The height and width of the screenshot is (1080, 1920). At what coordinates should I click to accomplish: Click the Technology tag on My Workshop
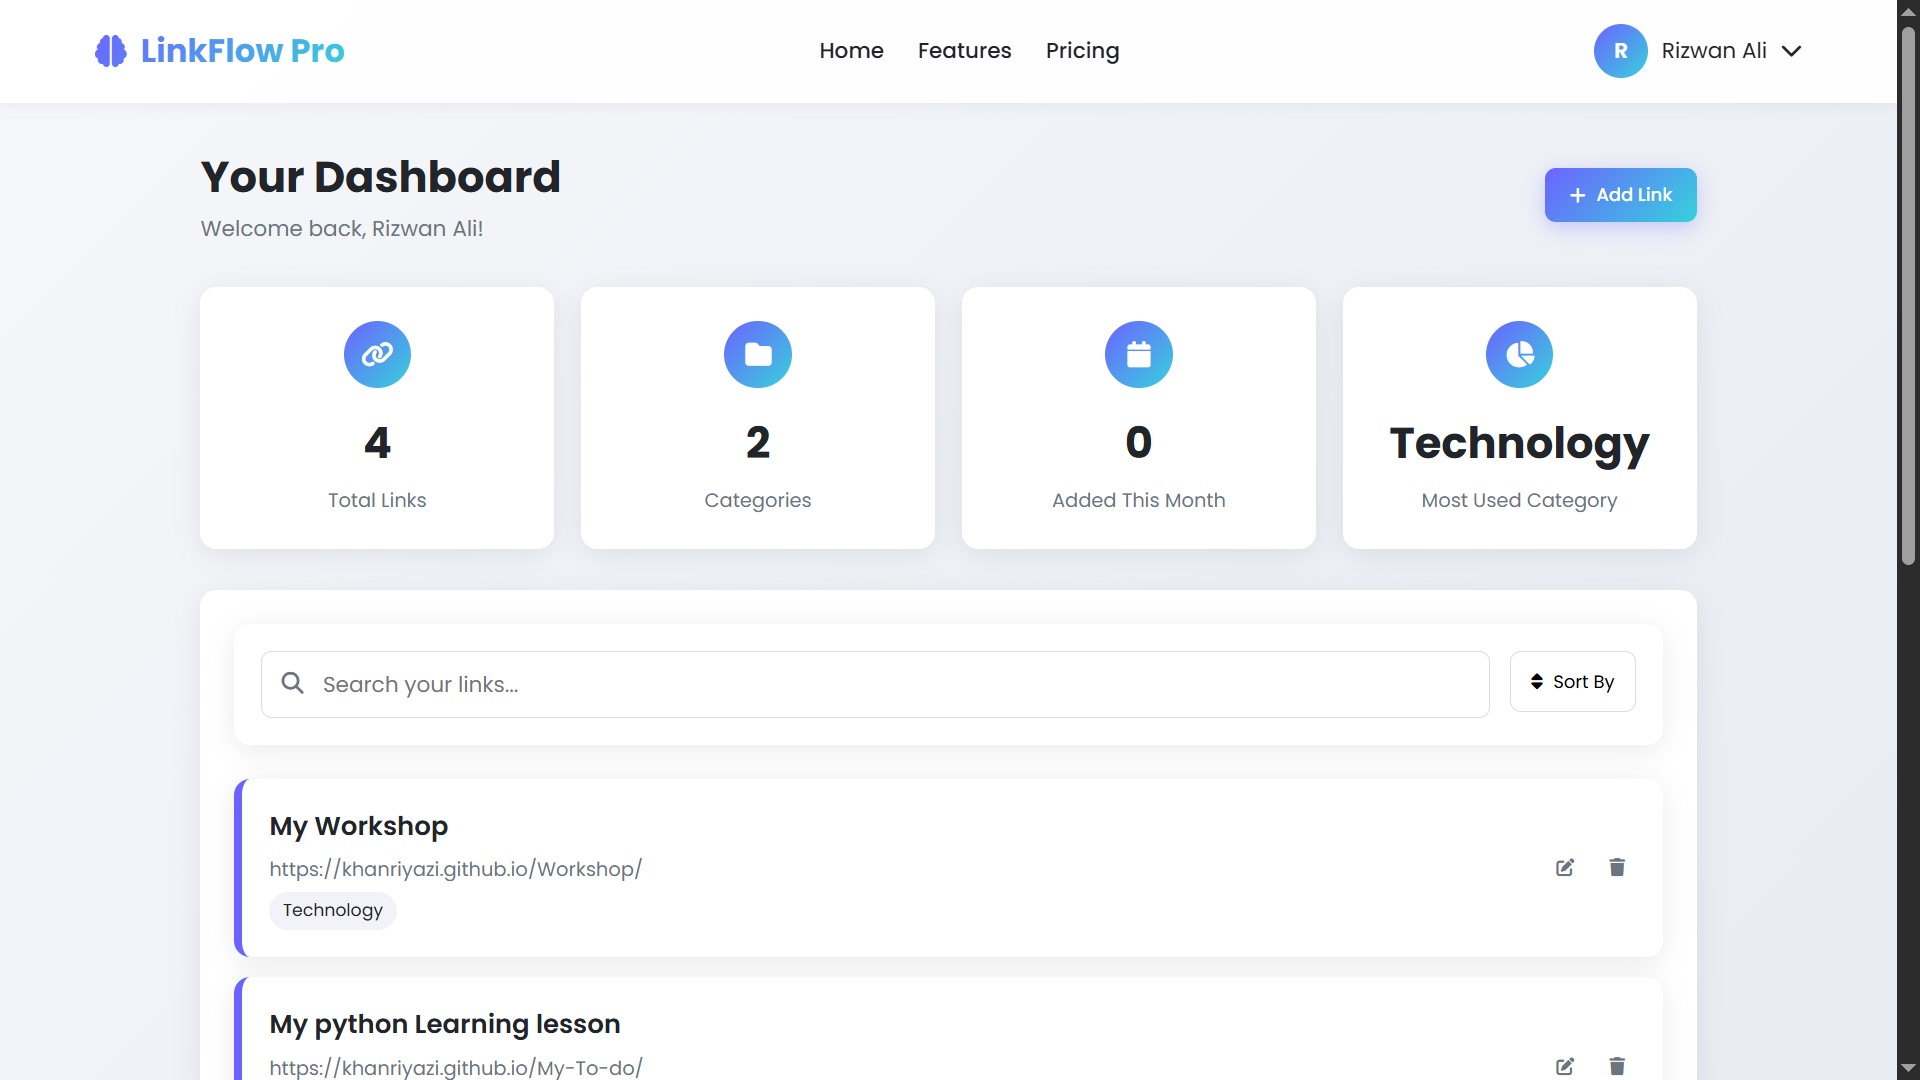(x=332, y=910)
